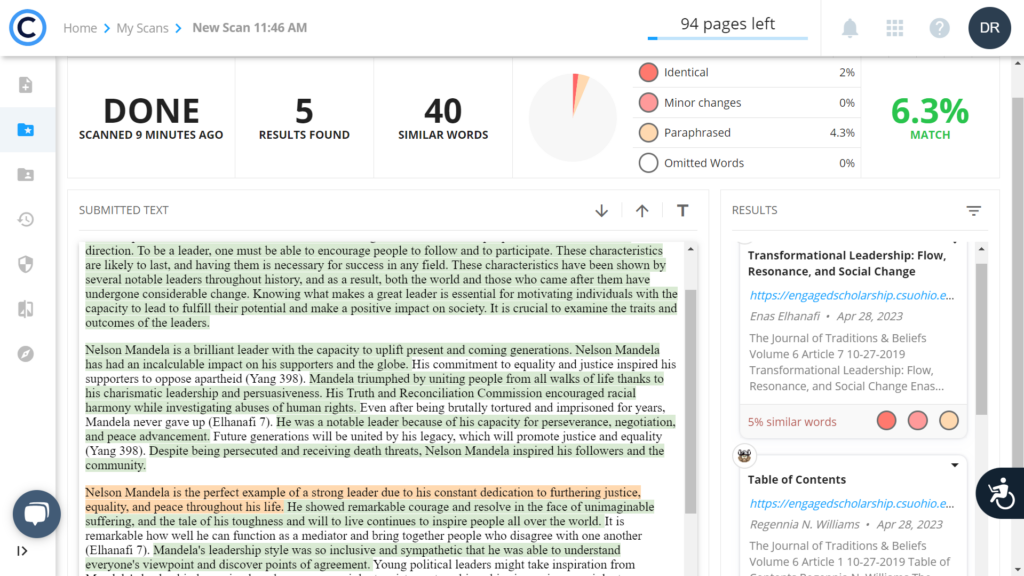Open the apps grid menu
This screenshot has width=1024, height=576.
(x=895, y=28)
